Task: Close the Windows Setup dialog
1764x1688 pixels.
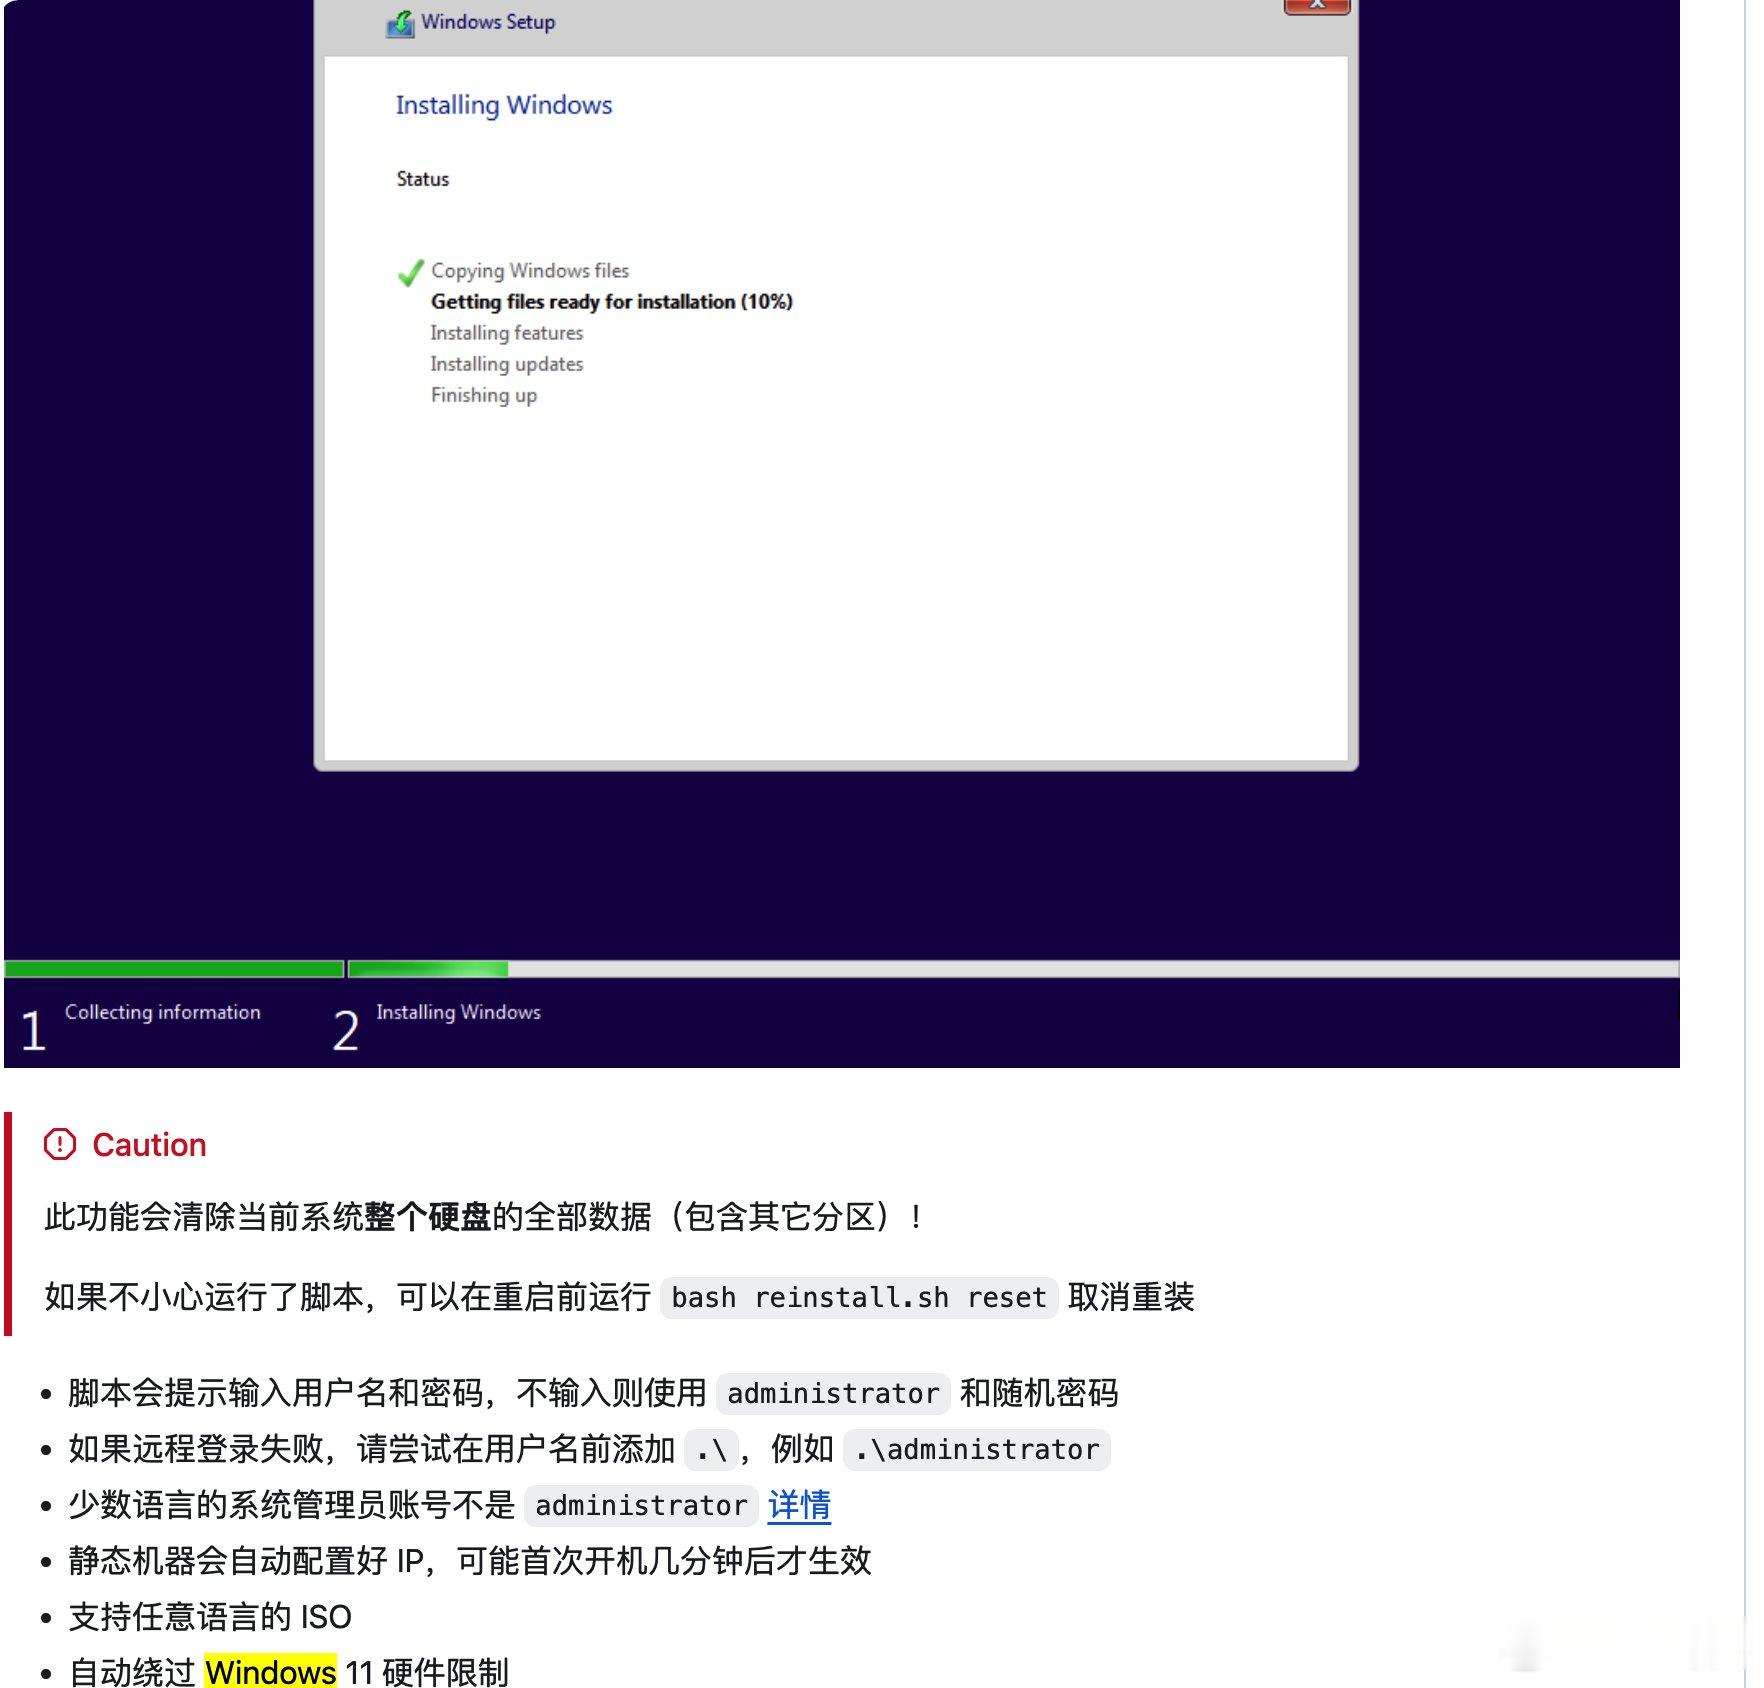Action: (1317, 6)
